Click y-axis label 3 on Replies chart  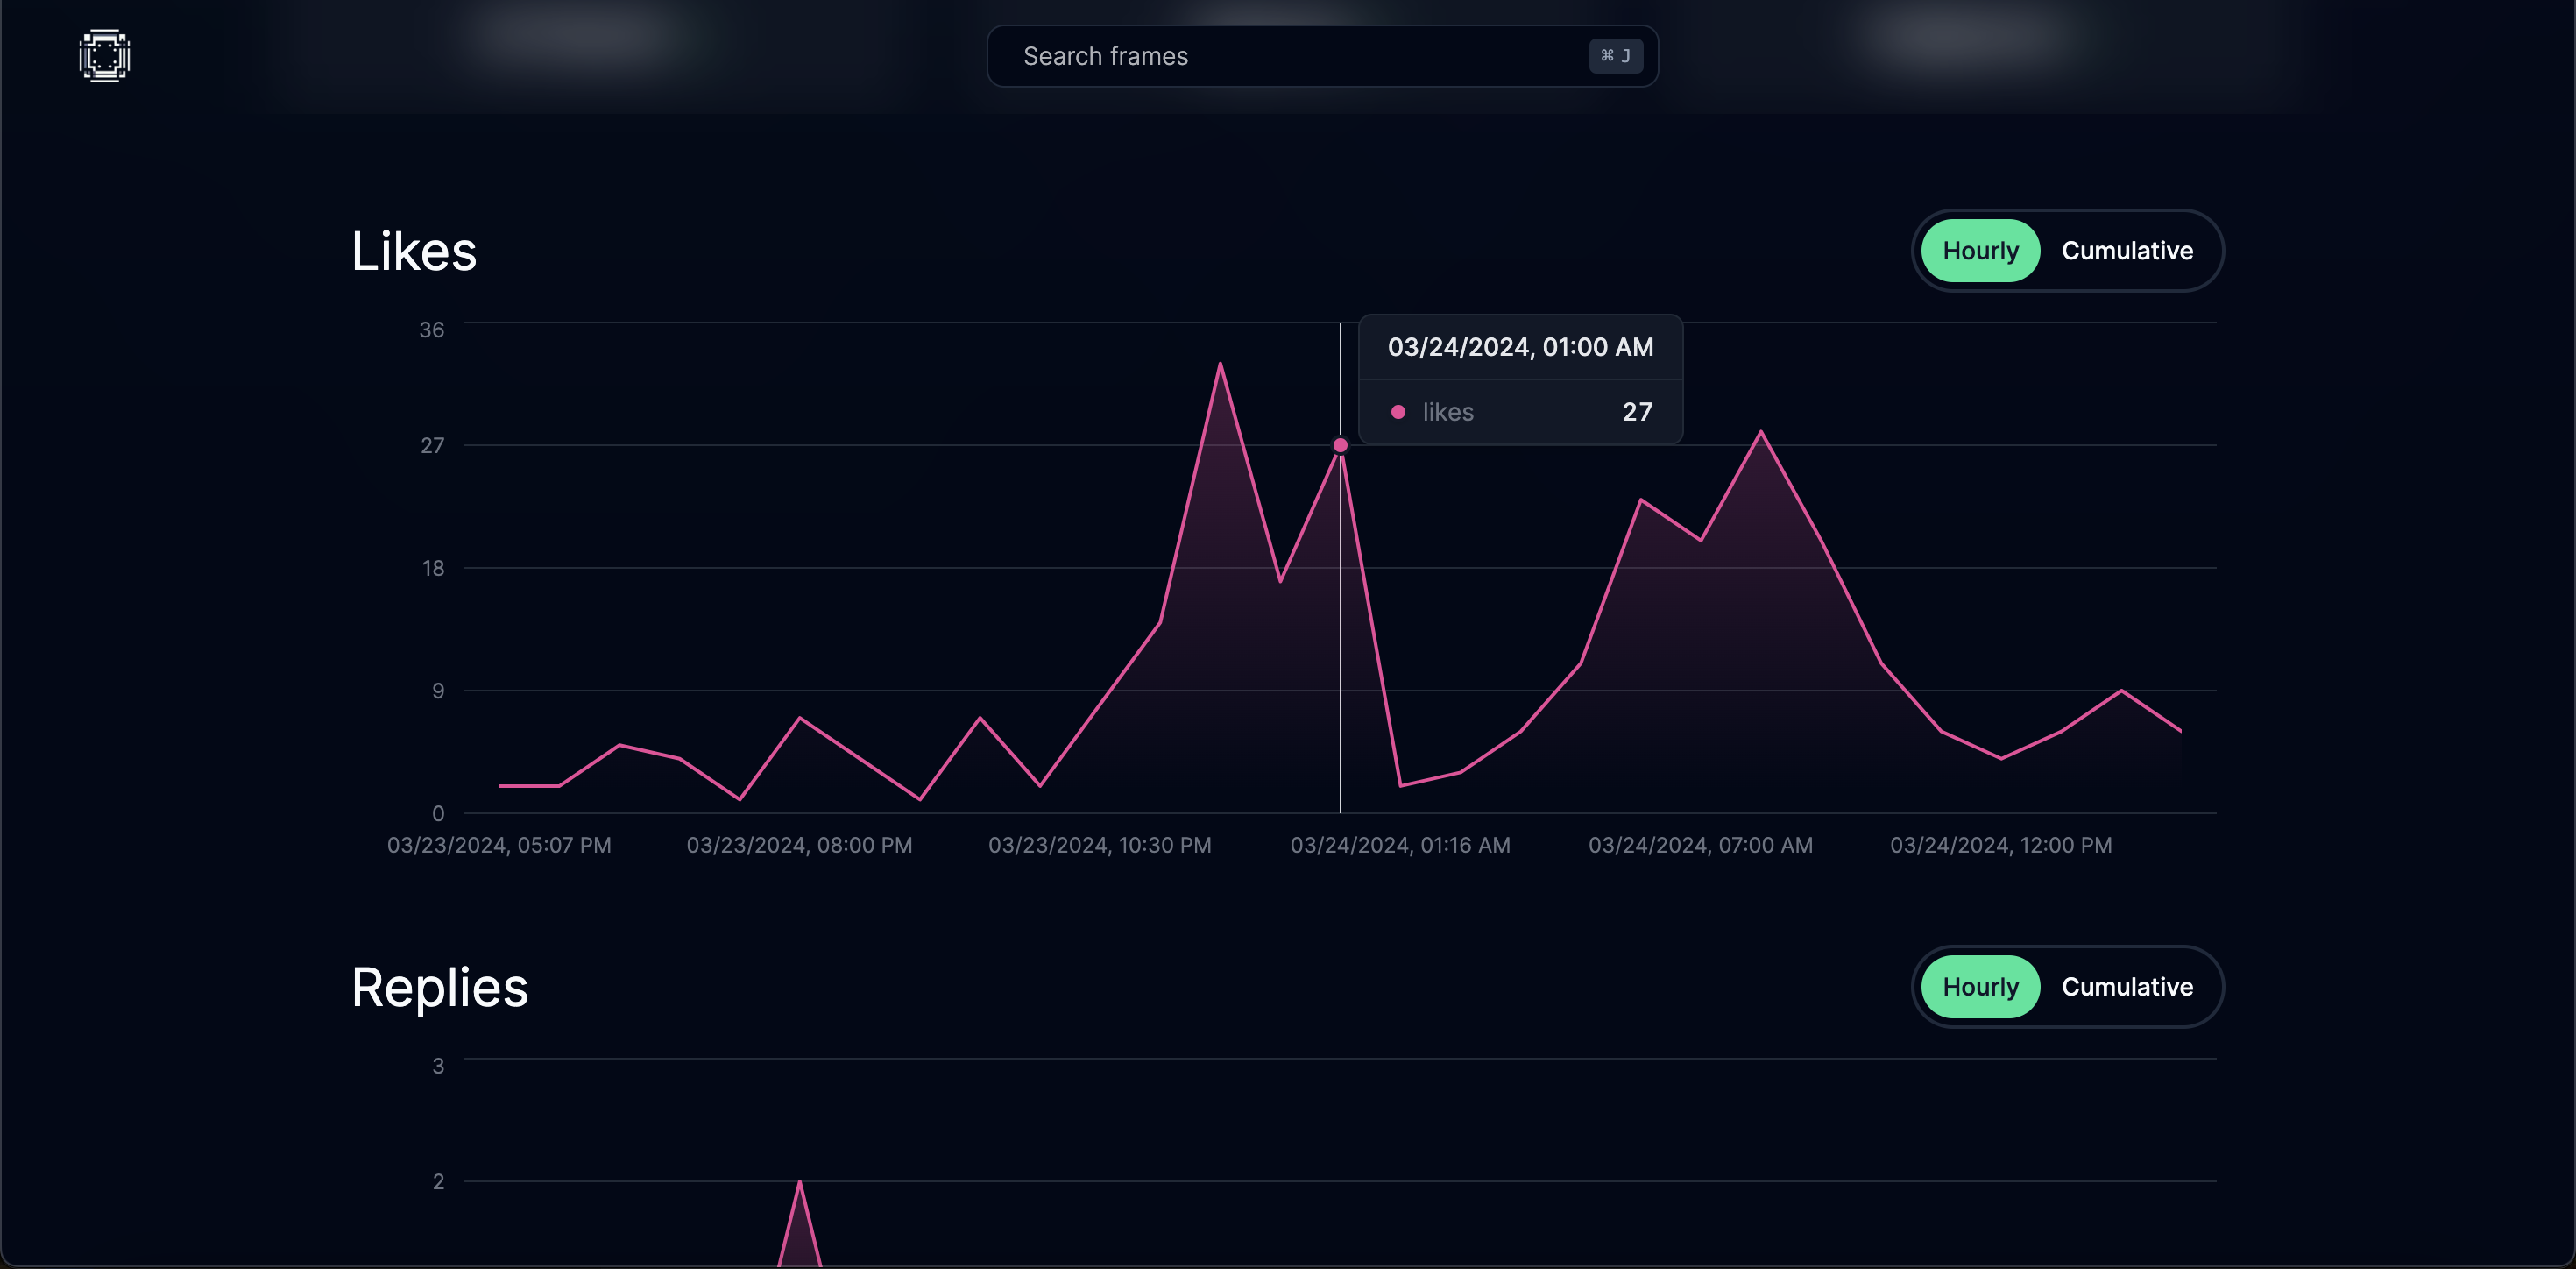pos(438,1066)
